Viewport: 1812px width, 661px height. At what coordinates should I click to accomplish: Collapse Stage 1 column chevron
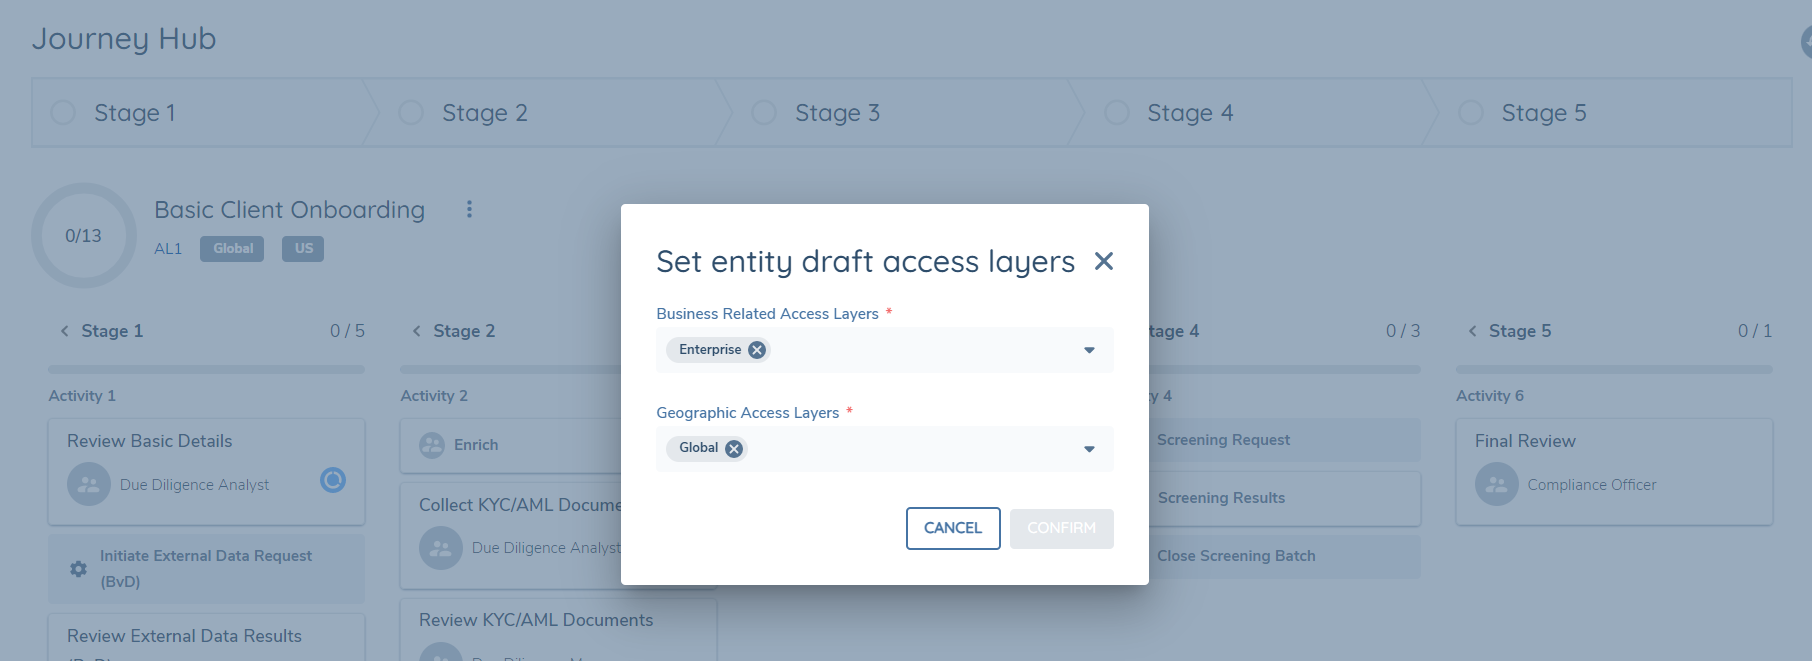tap(65, 331)
